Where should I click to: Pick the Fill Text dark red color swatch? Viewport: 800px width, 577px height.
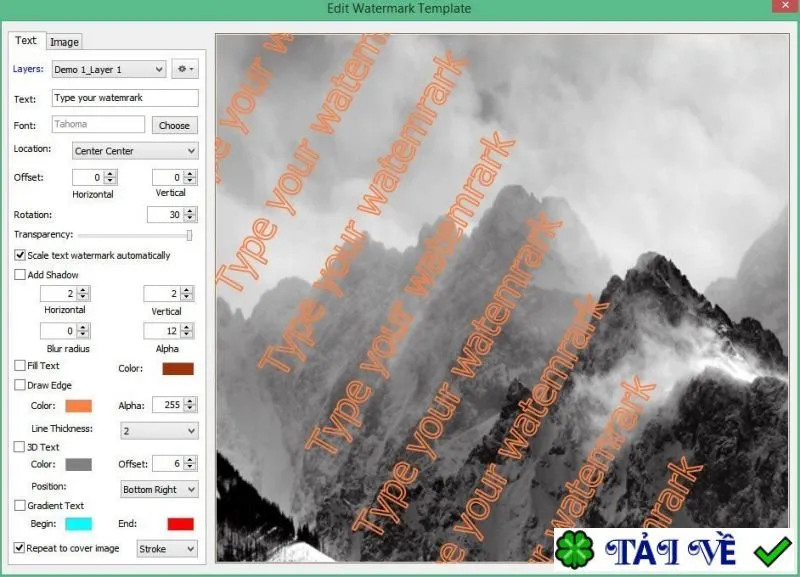[178, 368]
